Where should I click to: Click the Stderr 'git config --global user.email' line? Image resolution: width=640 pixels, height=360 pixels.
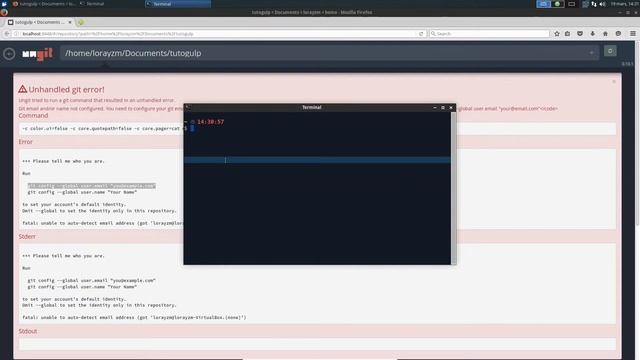tap(91, 280)
